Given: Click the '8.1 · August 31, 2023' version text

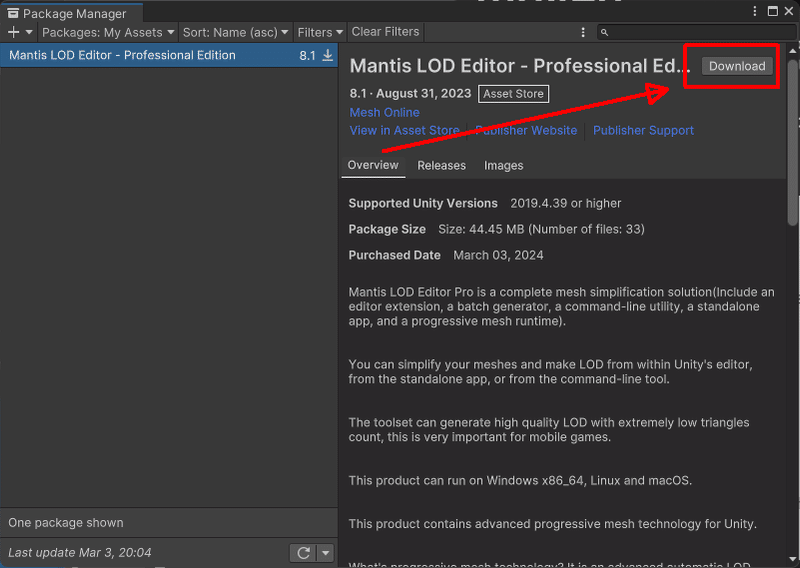Looking at the screenshot, I should point(410,93).
